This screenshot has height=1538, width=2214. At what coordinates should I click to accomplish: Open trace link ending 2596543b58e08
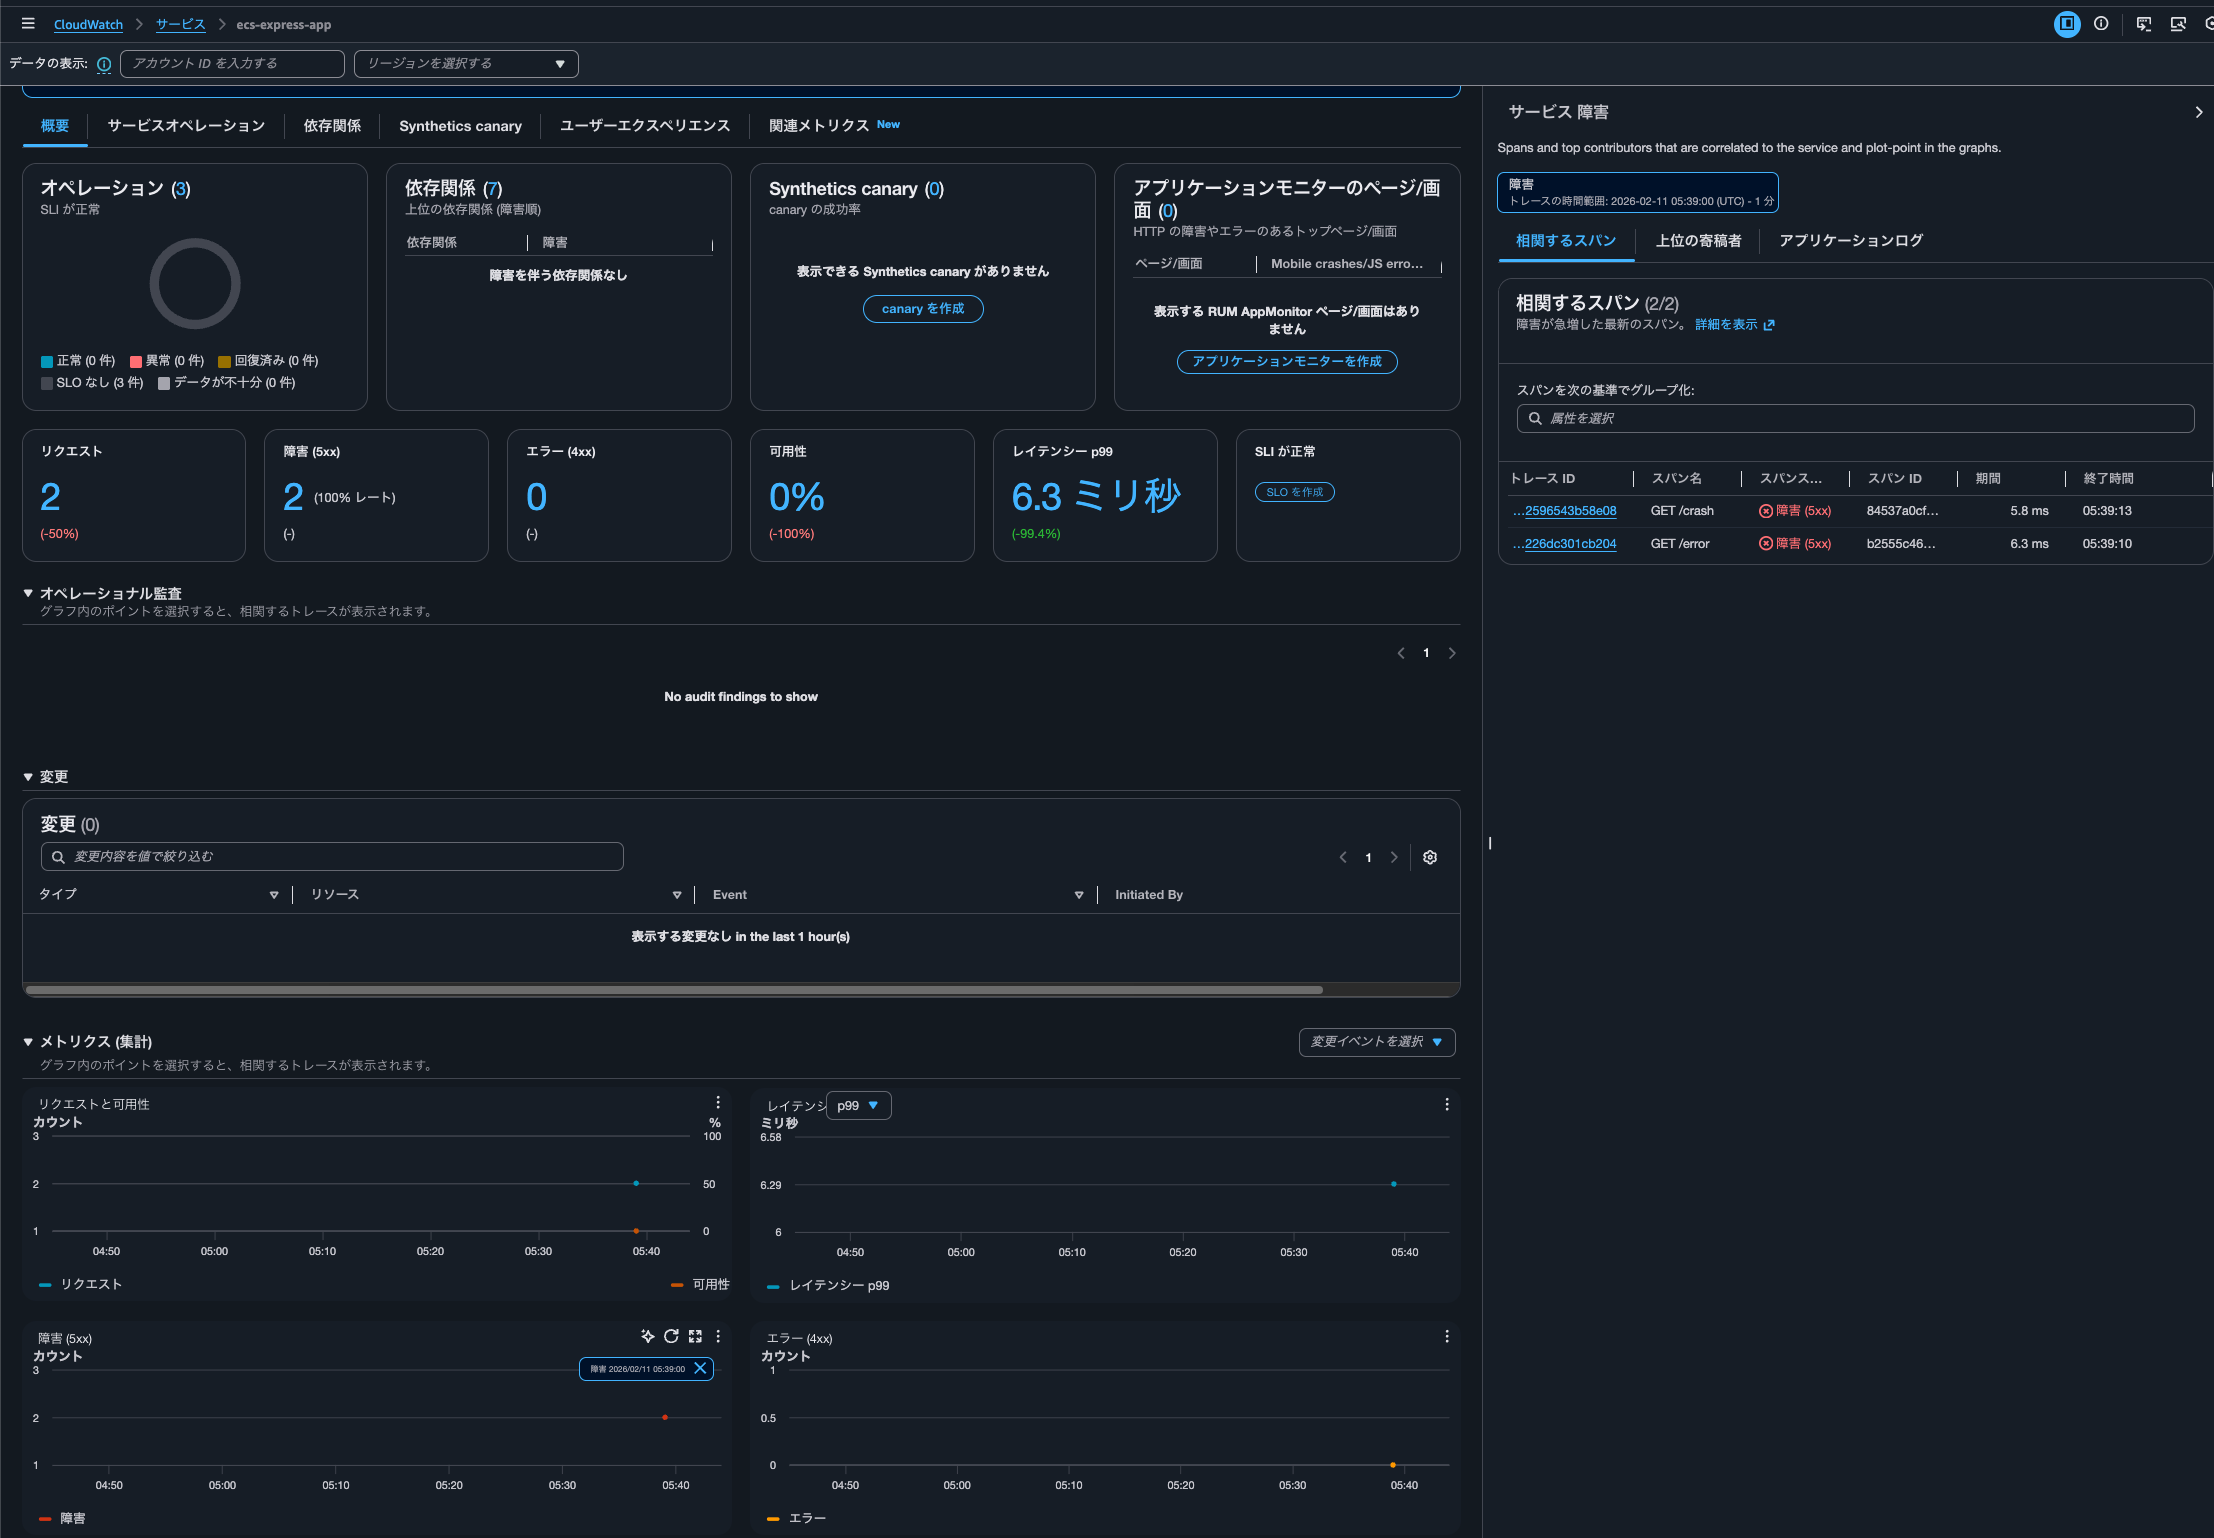[1570, 511]
